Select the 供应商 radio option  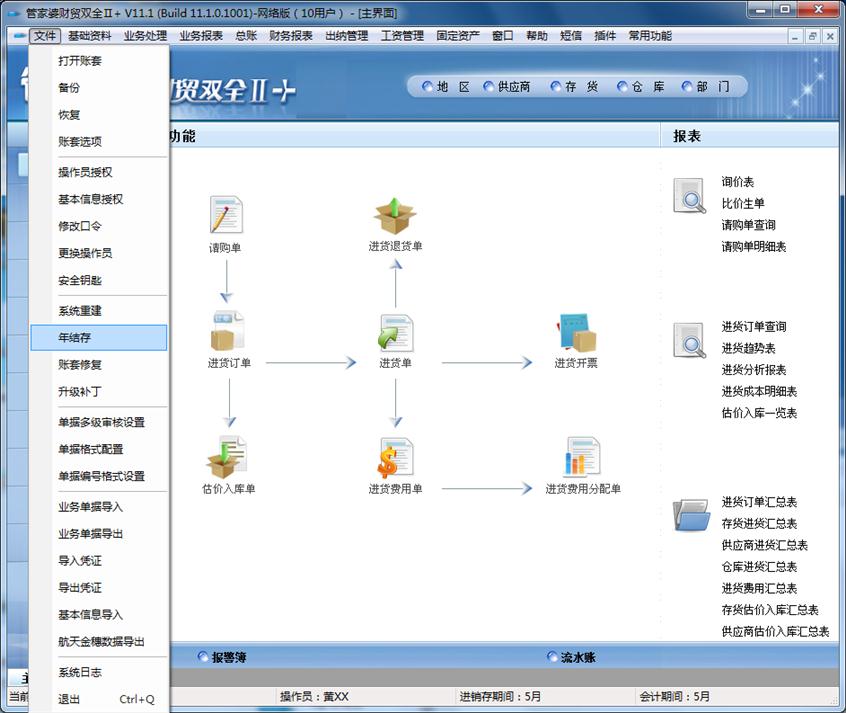[489, 87]
